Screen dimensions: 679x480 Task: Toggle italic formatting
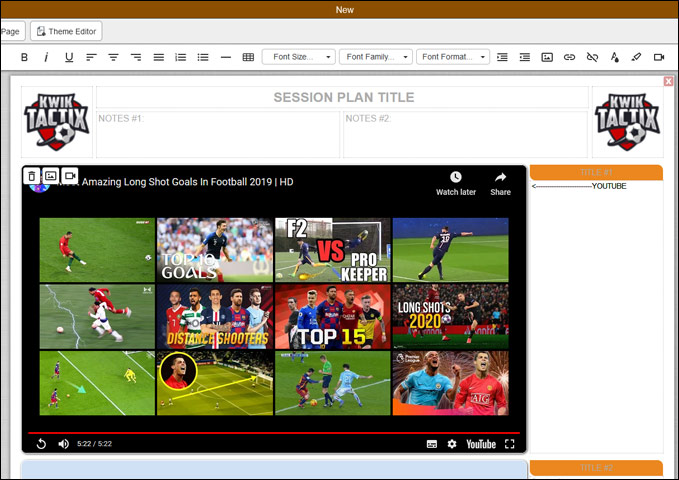pos(46,57)
